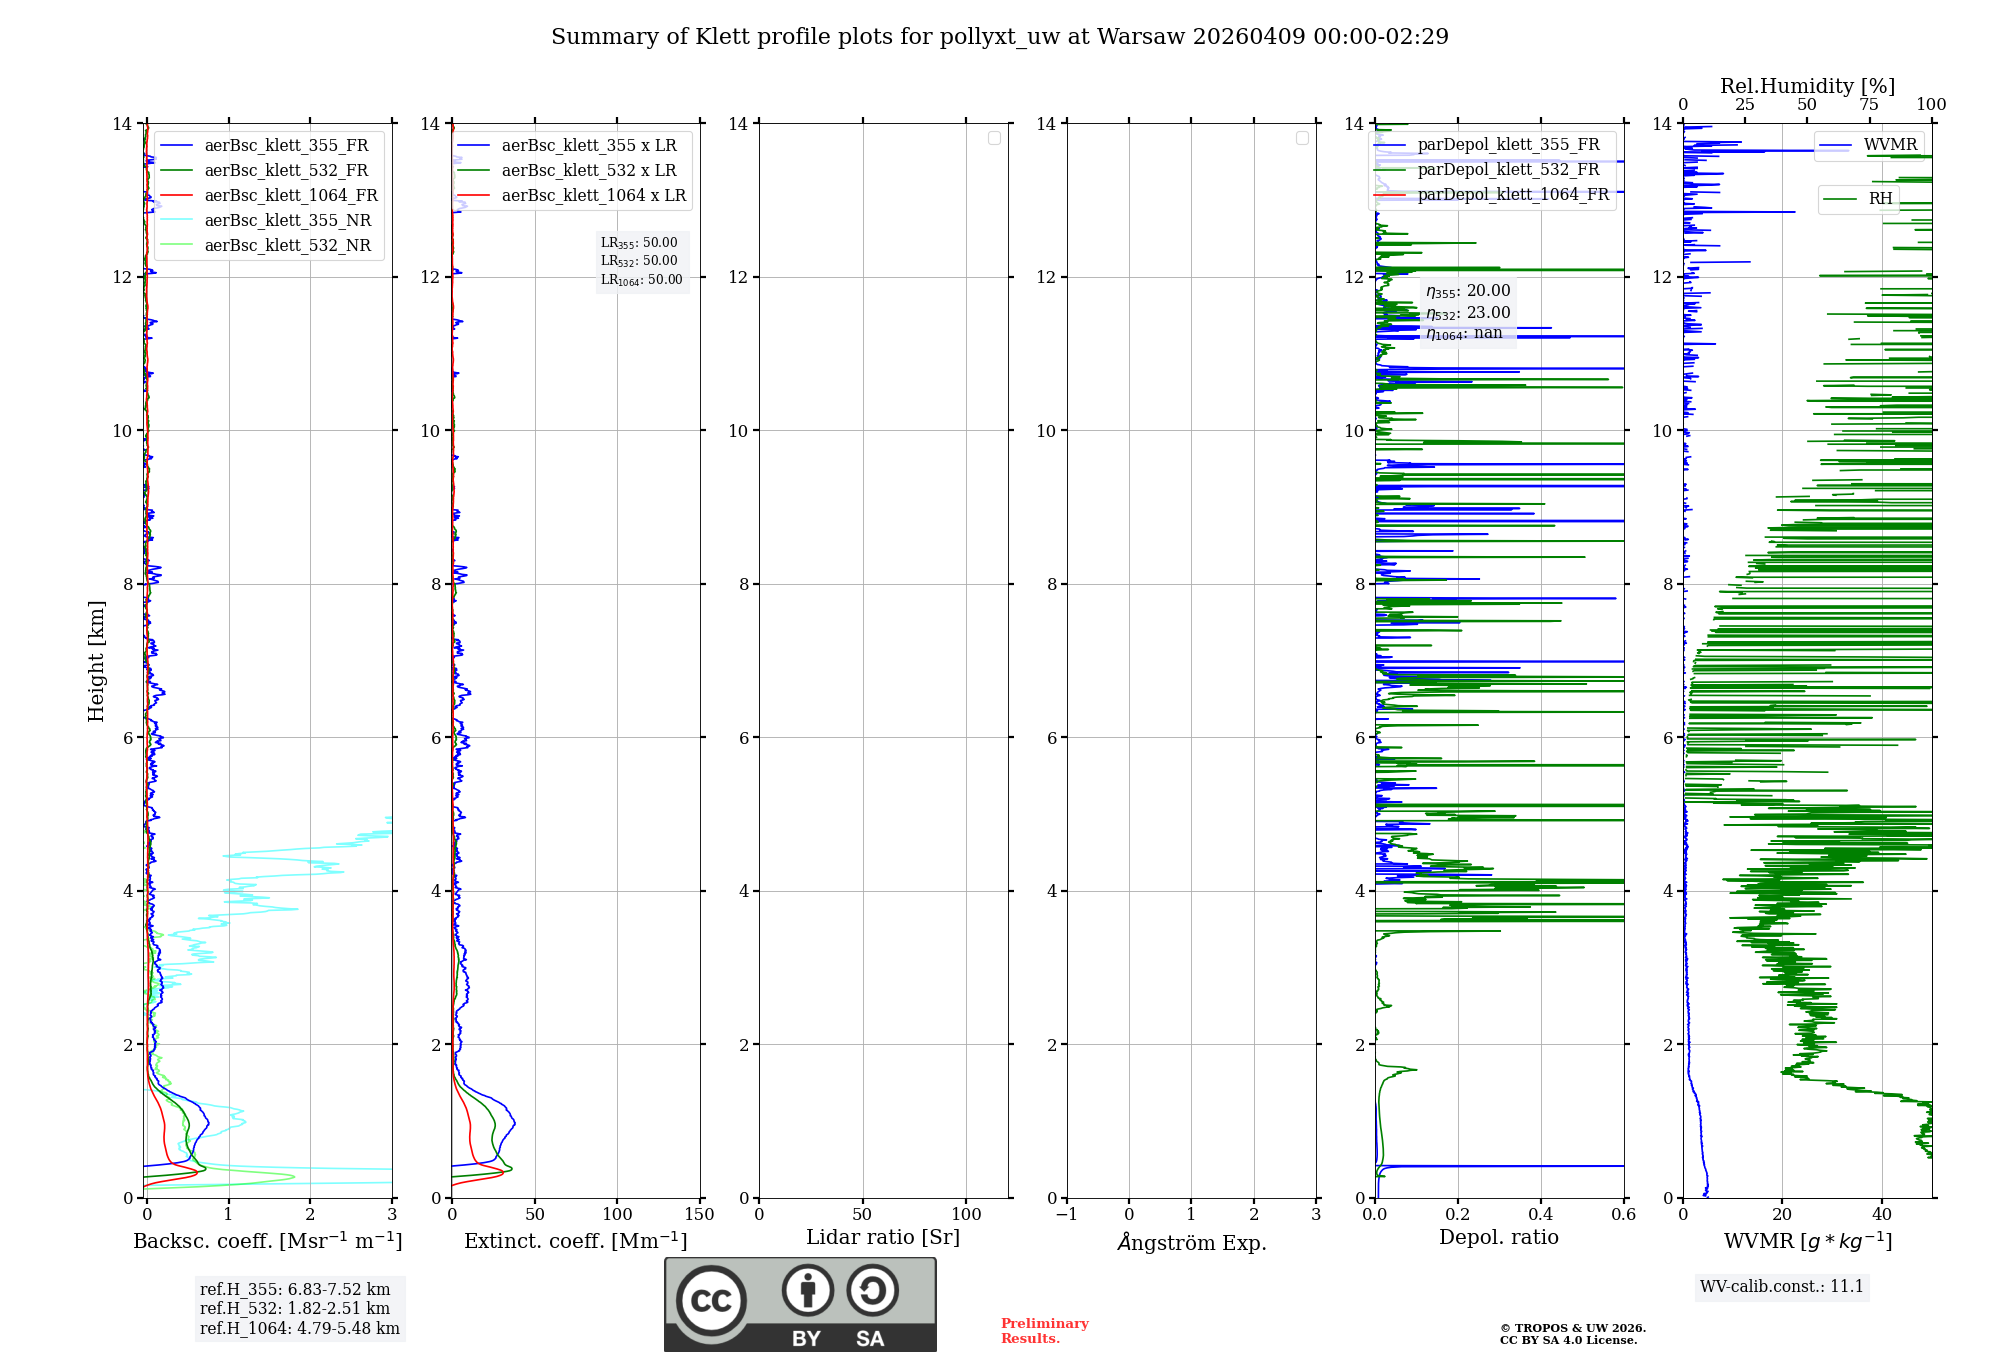
Task: Click the empty legend box in Ångström panel
Action: tap(1302, 138)
